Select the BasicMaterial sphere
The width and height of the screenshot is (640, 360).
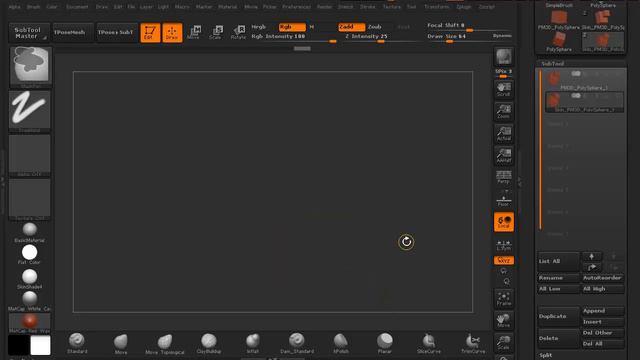click(29, 232)
